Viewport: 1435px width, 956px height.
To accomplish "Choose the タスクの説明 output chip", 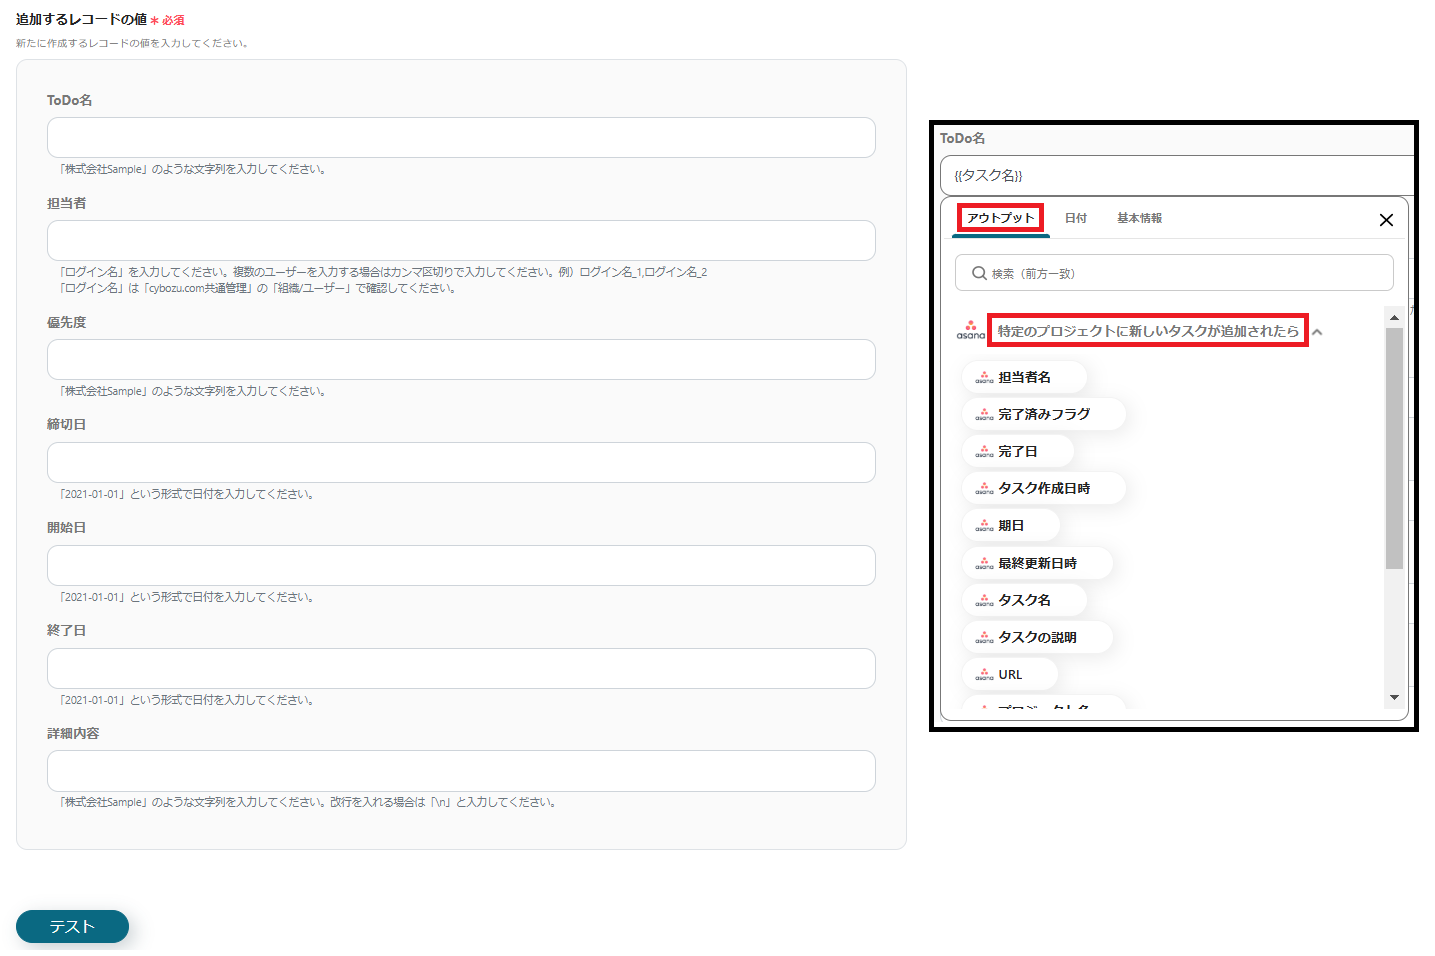I will tap(1037, 637).
